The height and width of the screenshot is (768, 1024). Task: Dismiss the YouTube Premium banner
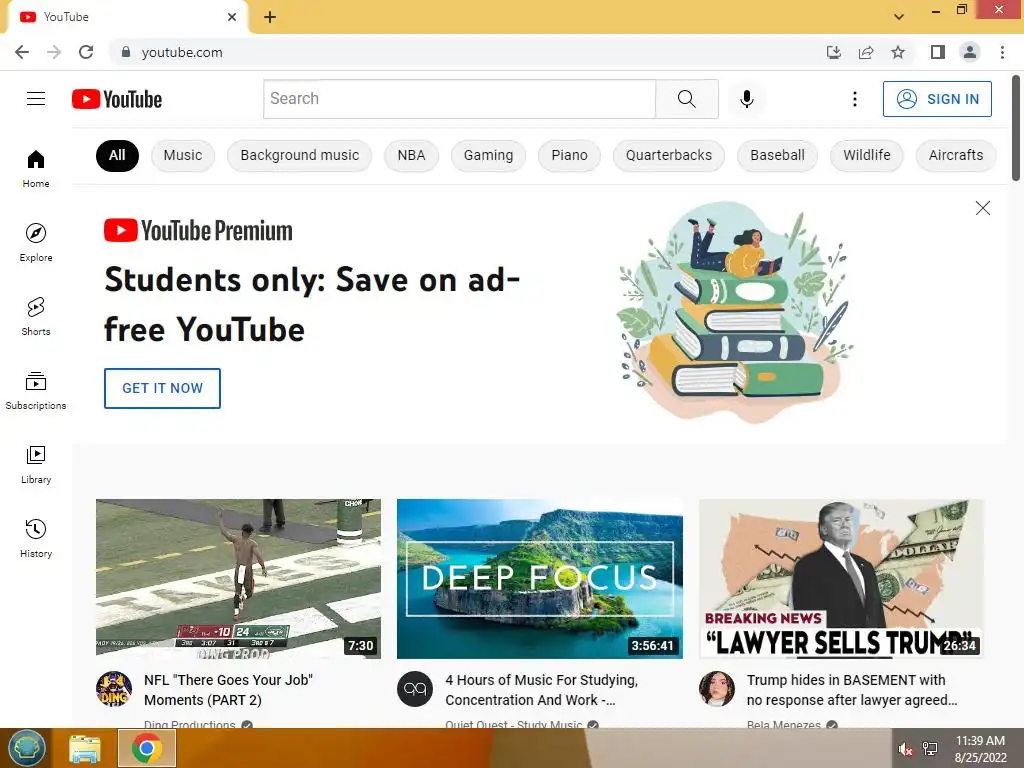coord(982,208)
